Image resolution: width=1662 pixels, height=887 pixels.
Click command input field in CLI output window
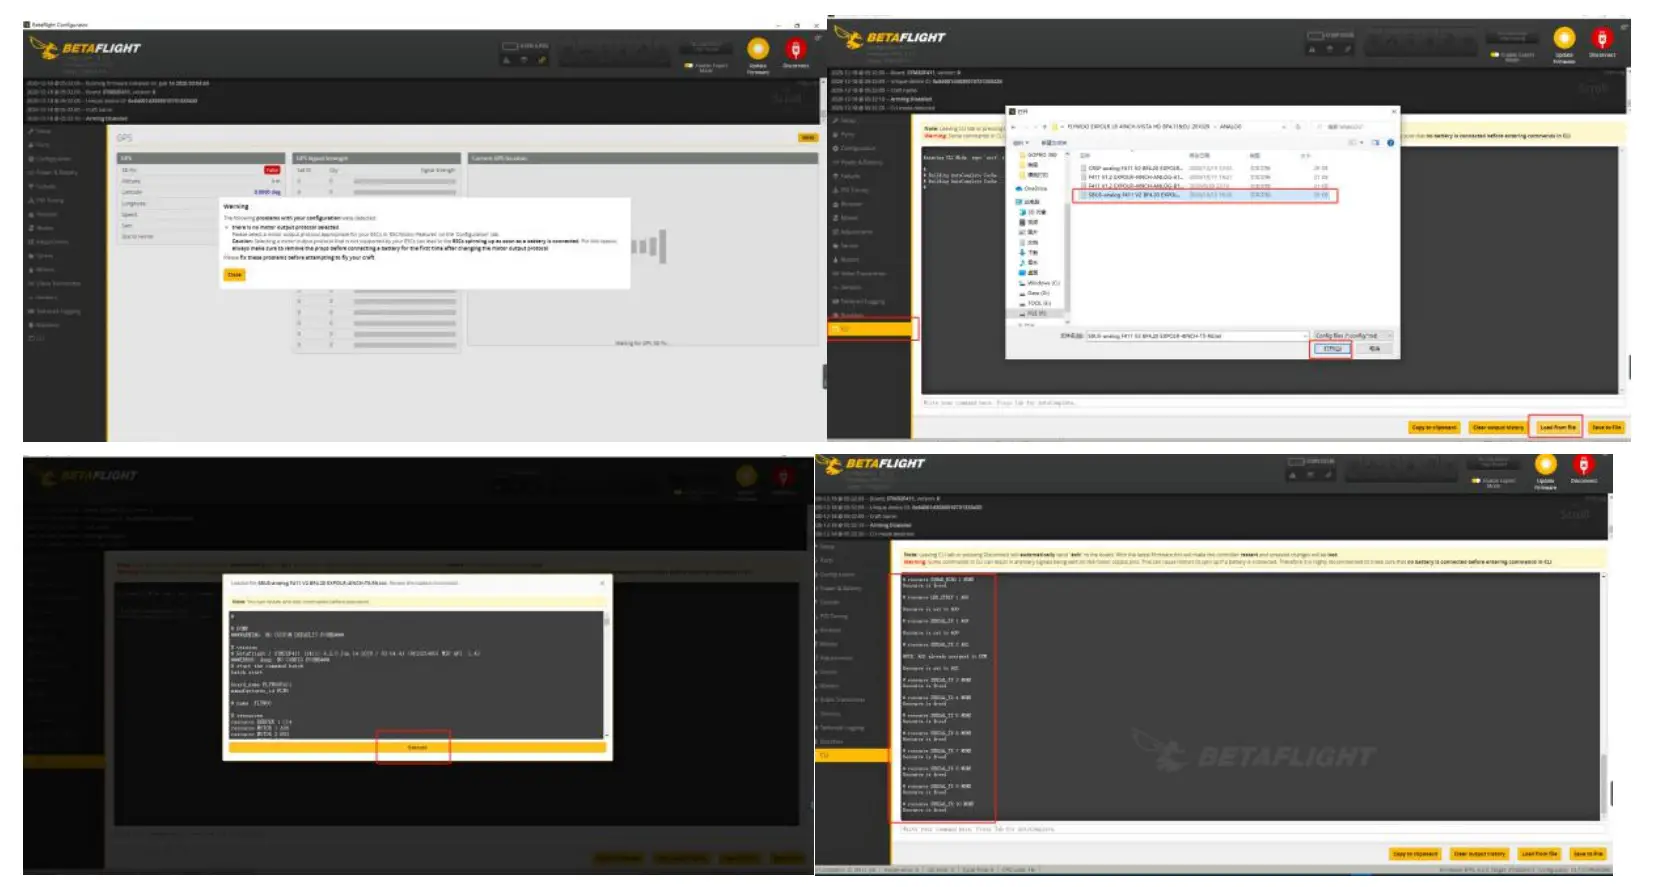(x=1251, y=829)
